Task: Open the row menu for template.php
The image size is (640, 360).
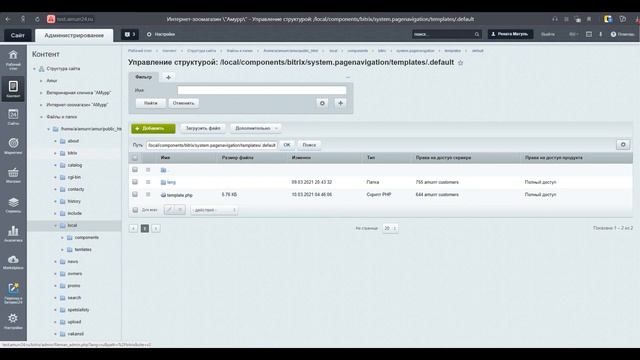Action: (x=148, y=195)
